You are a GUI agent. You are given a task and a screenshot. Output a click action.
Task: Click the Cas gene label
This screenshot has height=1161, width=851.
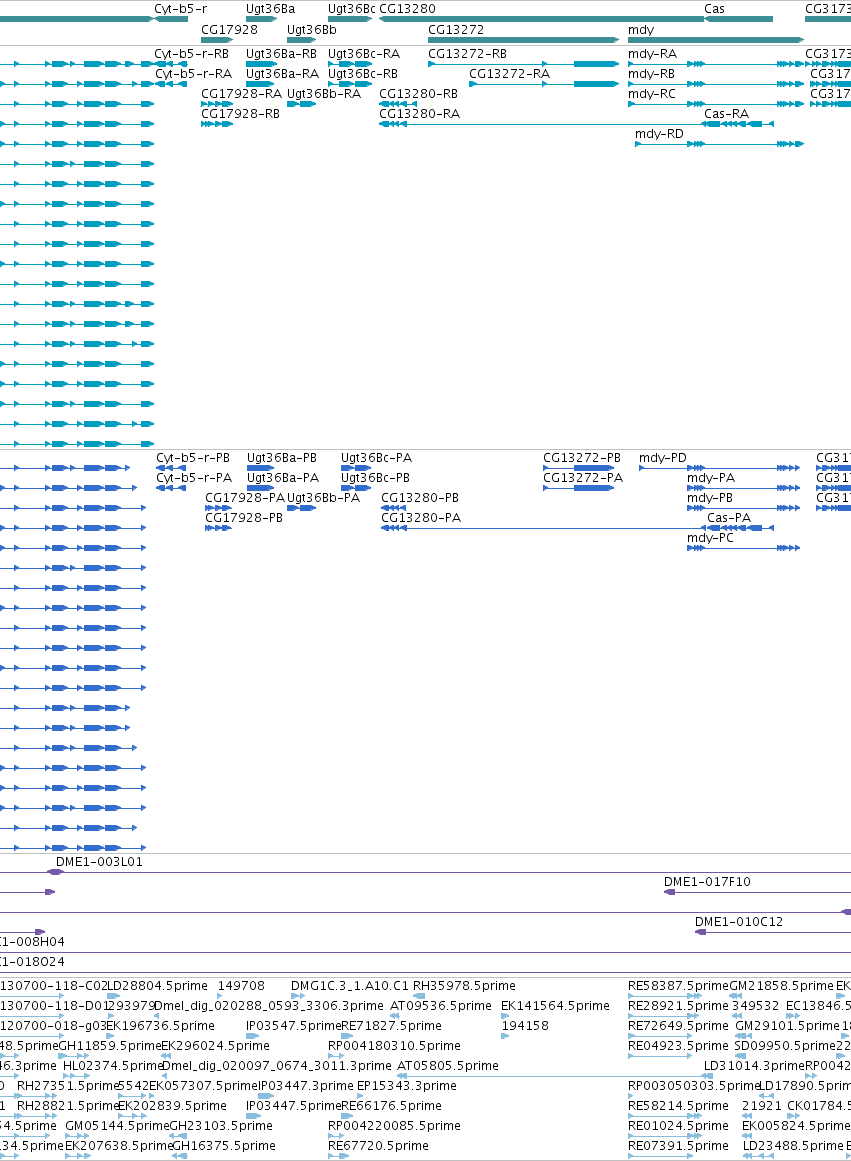coord(714,9)
